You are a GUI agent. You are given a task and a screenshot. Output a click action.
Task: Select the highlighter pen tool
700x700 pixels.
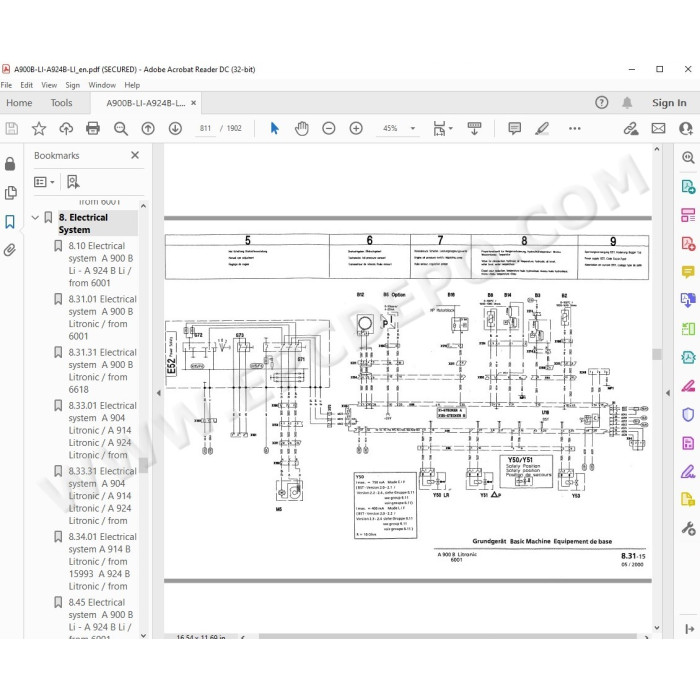[x=542, y=129]
